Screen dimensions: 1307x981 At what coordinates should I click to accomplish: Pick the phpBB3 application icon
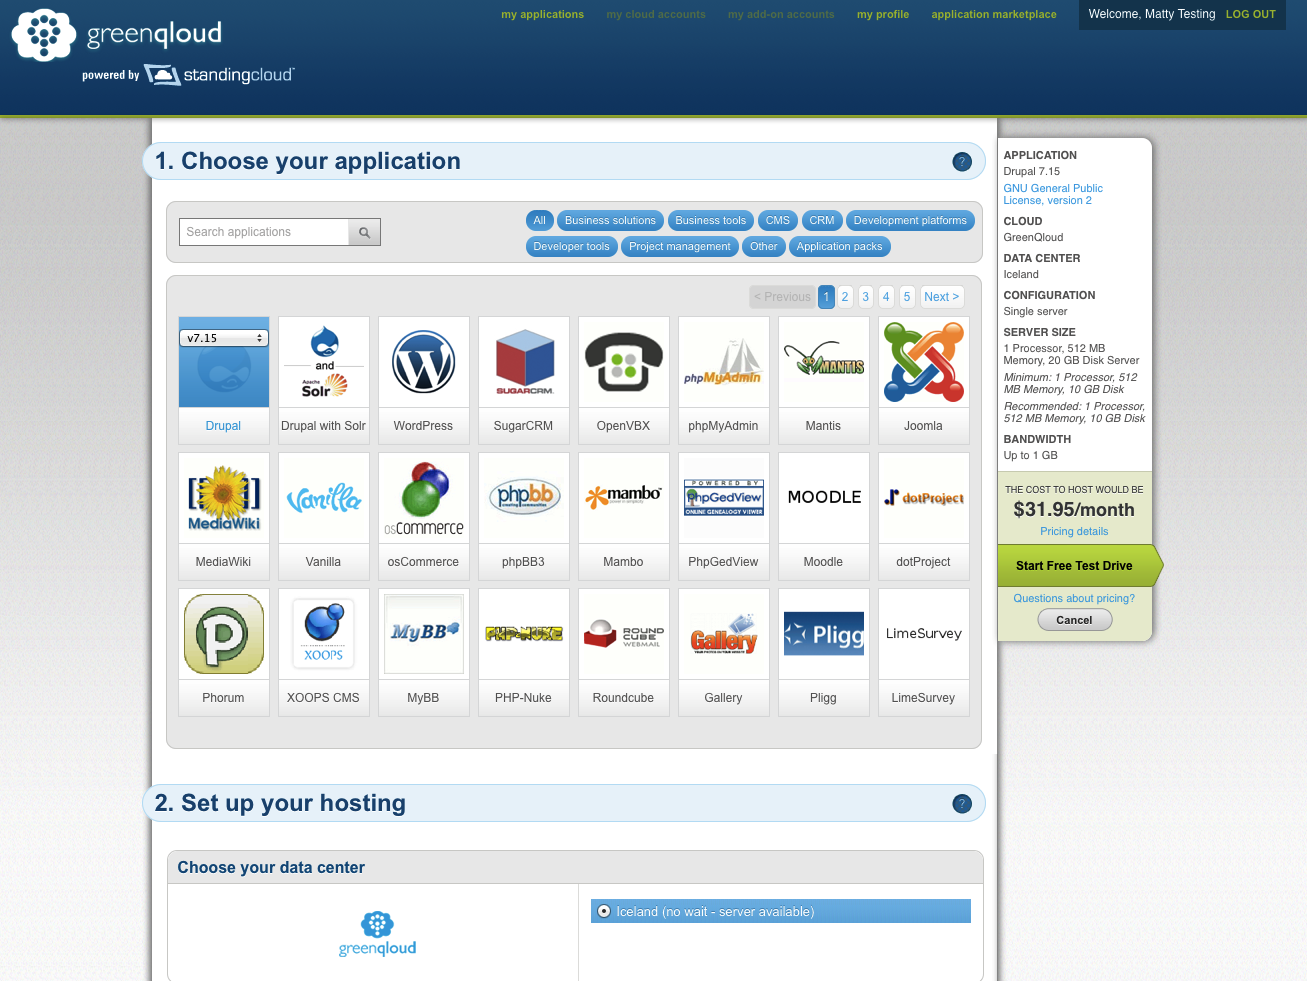point(524,498)
